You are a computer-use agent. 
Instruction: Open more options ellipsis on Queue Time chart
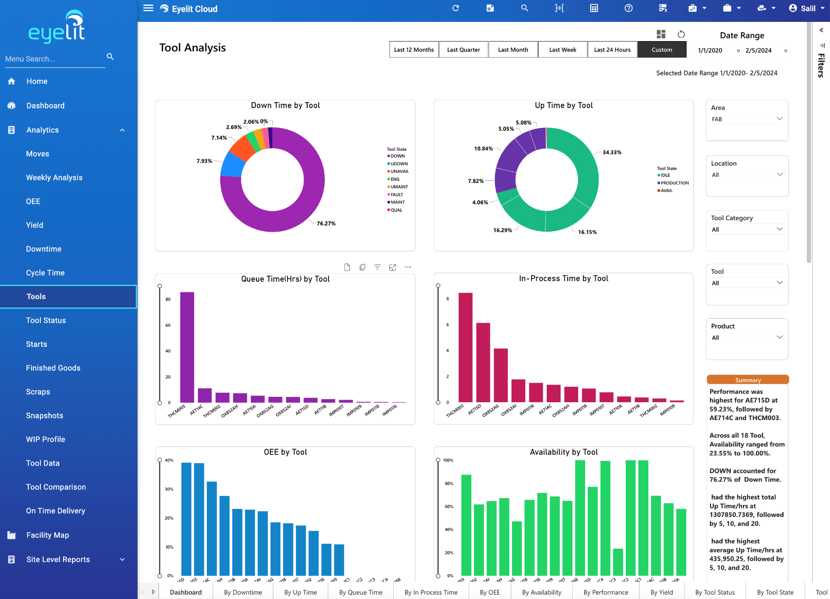pos(408,267)
